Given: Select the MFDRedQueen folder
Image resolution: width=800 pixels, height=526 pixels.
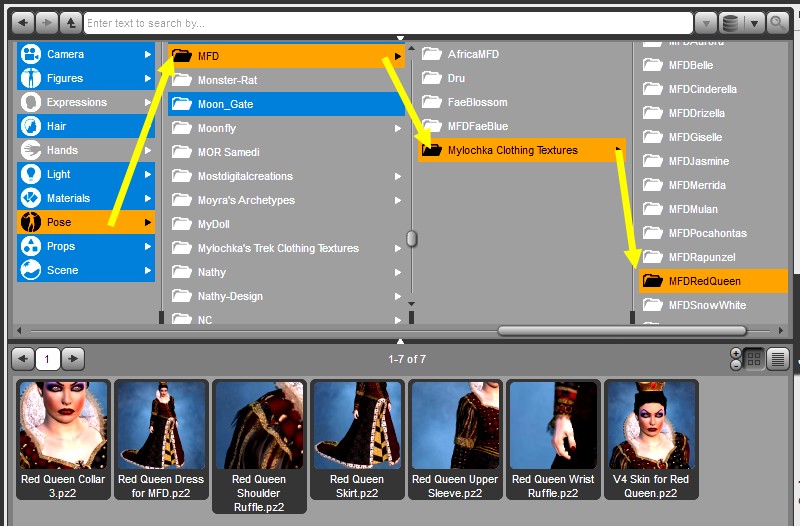Looking at the screenshot, I should [713, 281].
